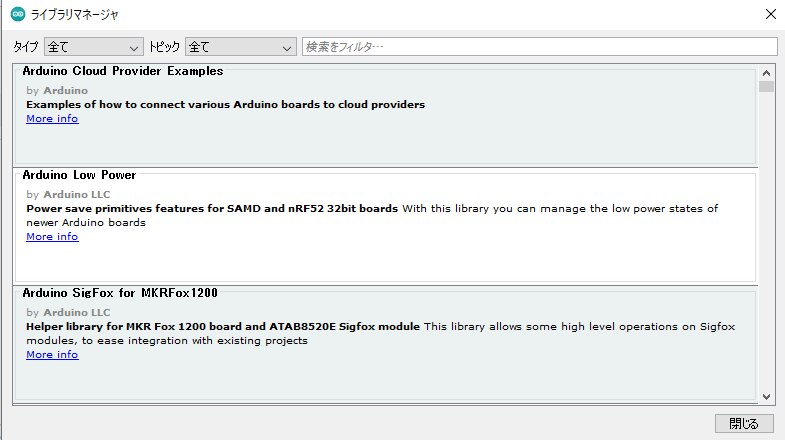Click 'by Arduino LLC' under Arduino Low Power
This screenshot has width=785, height=440.
coord(68,195)
